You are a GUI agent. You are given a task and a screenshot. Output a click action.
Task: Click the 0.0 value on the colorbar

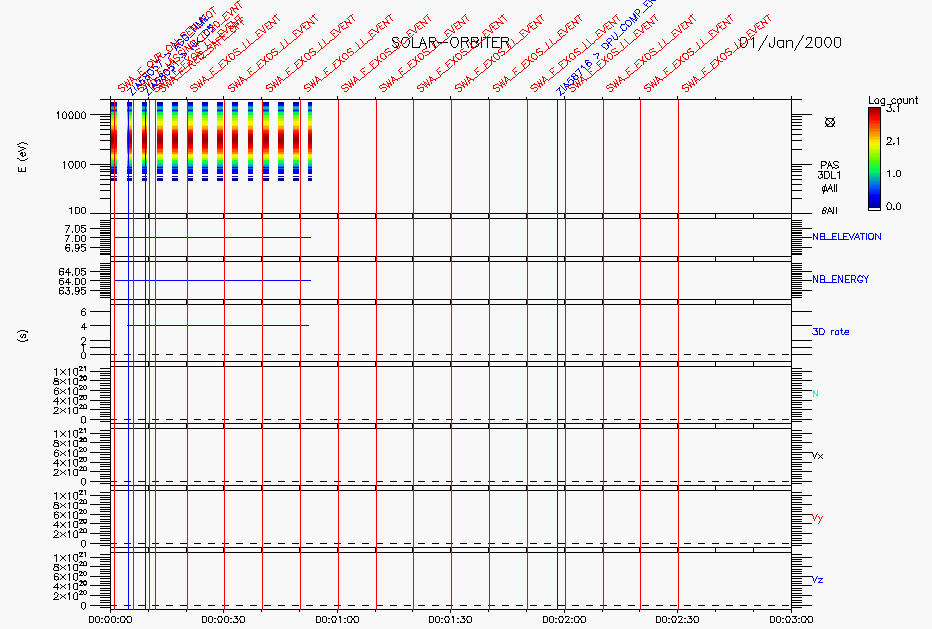click(x=893, y=206)
